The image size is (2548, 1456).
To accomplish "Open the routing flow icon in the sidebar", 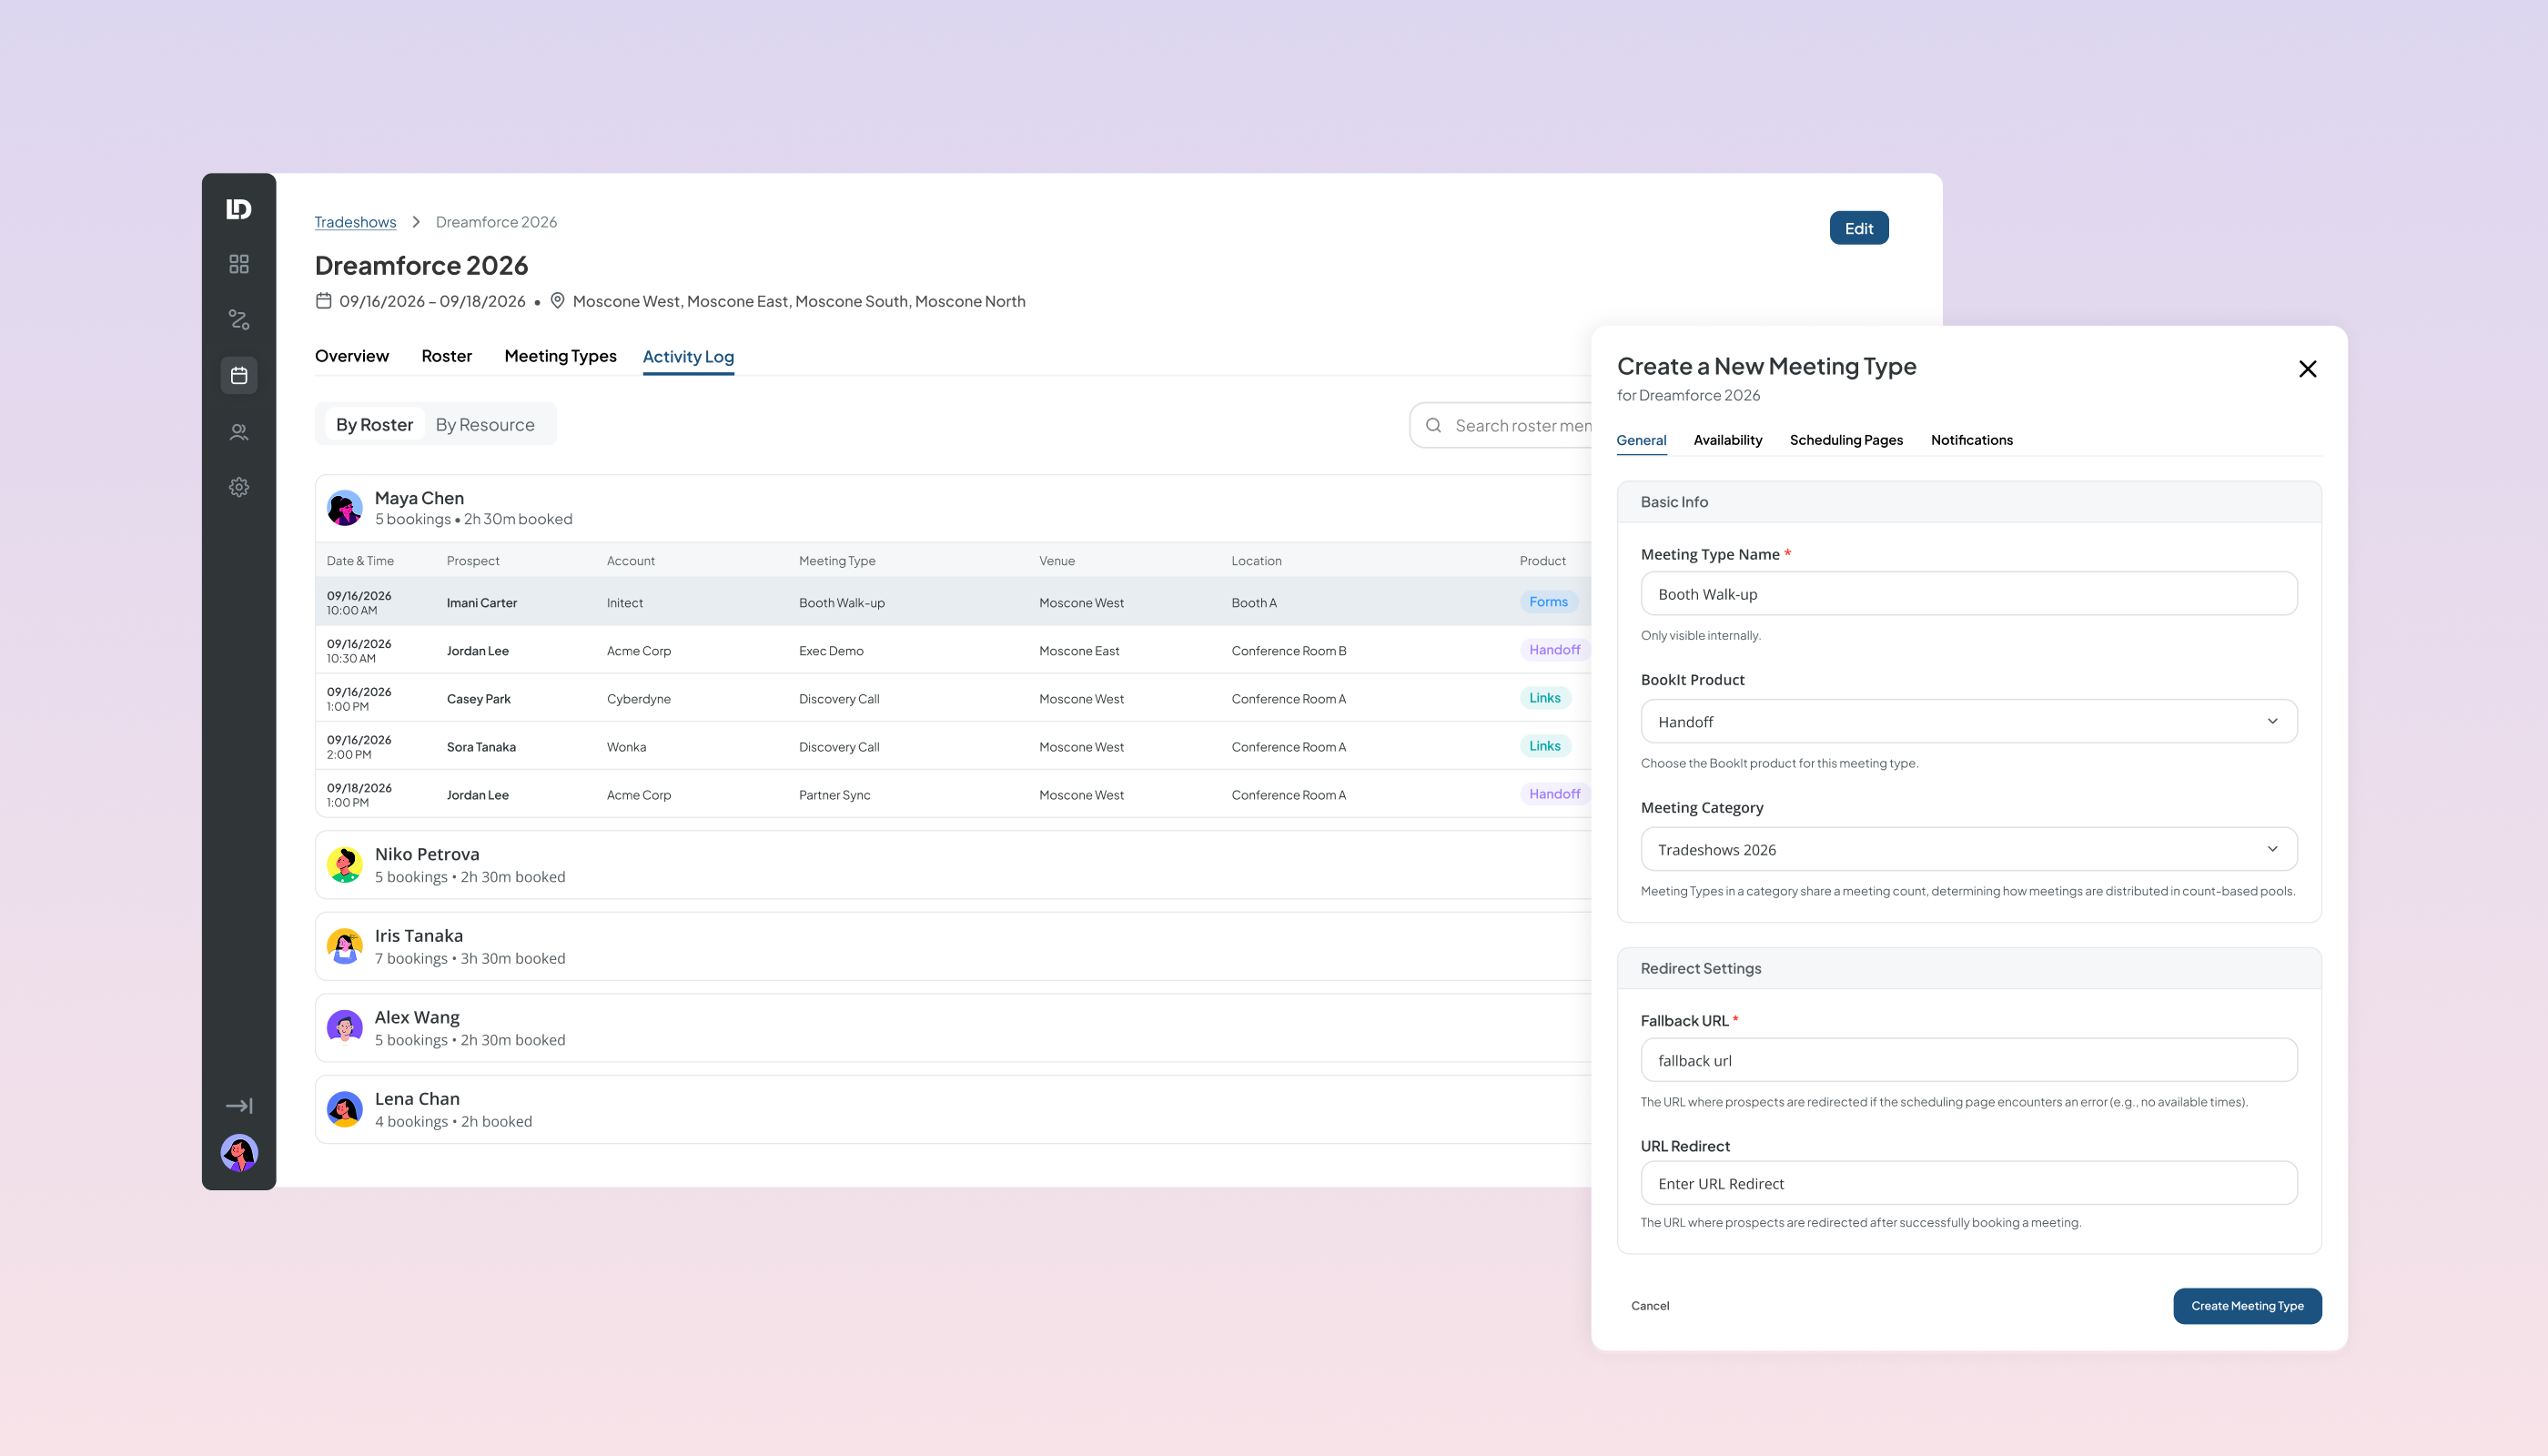I will (238, 320).
